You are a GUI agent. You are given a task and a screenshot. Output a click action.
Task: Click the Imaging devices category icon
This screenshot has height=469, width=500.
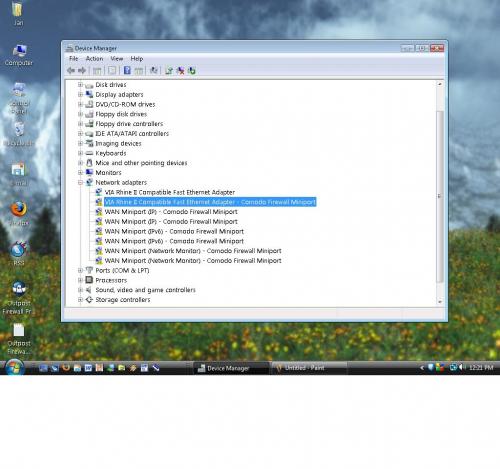coord(89,143)
